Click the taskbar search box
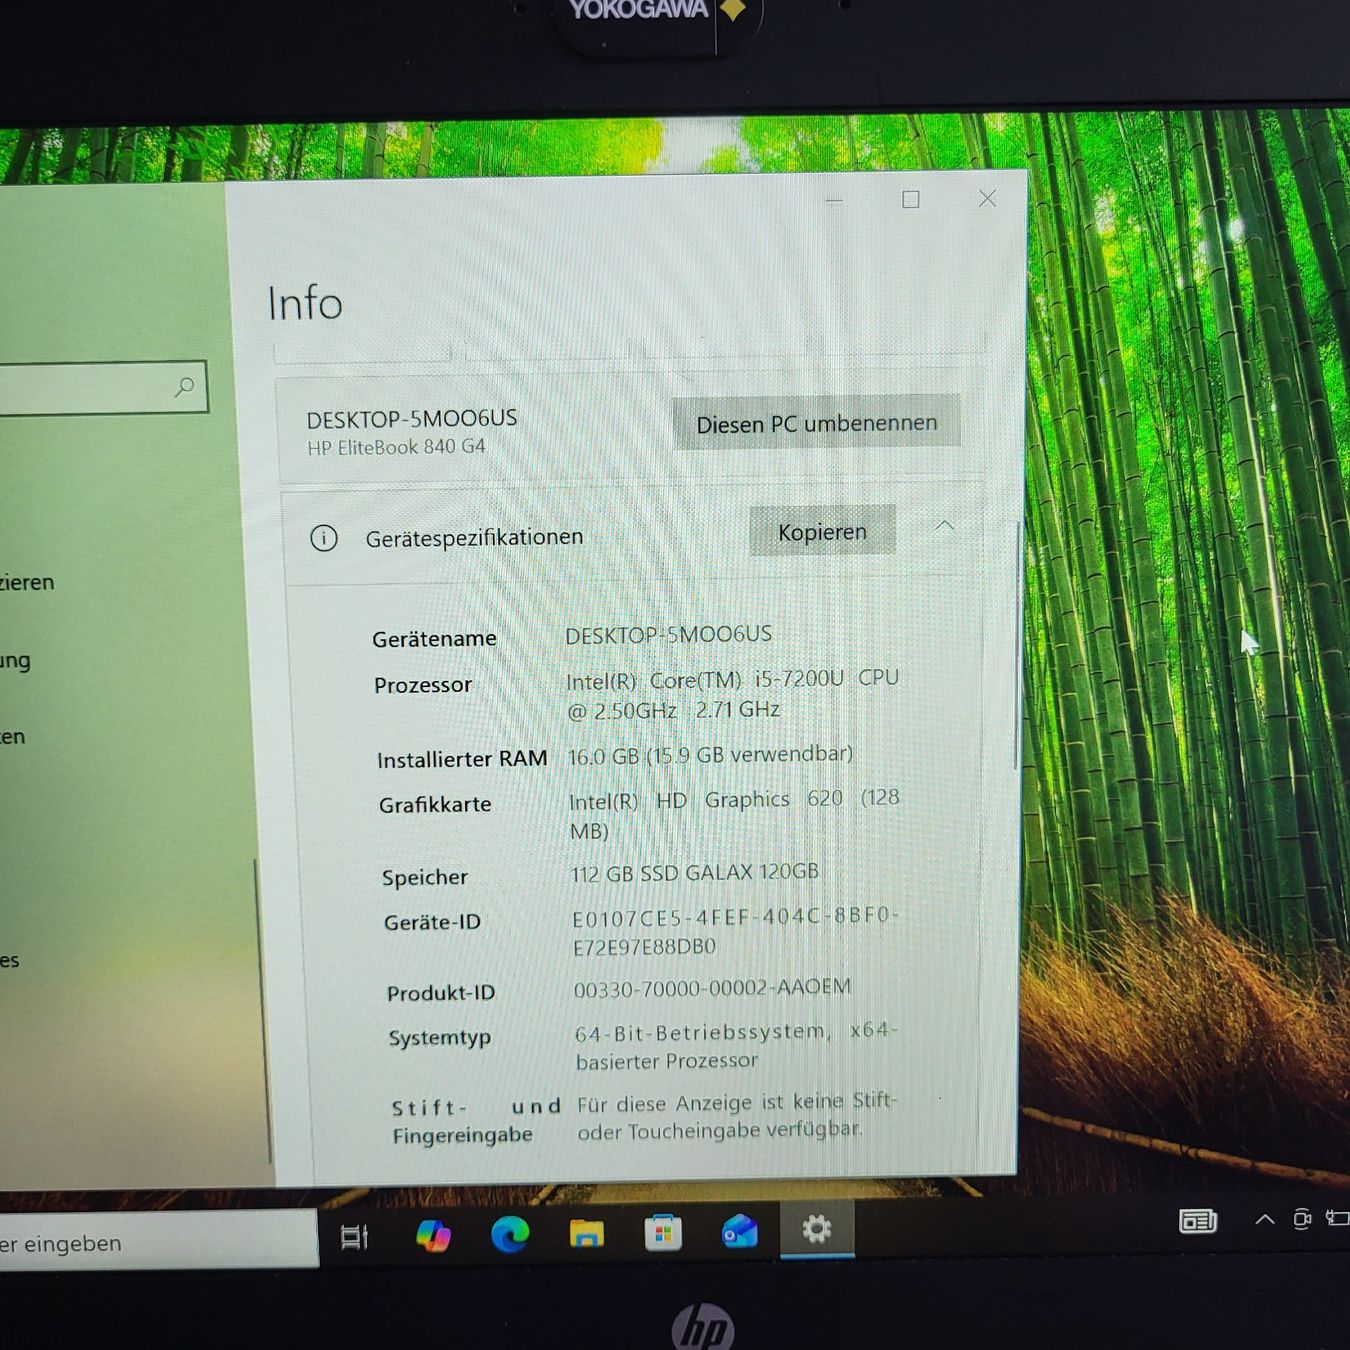The height and width of the screenshot is (1350, 1350). pyautogui.click(x=157, y=1241)
